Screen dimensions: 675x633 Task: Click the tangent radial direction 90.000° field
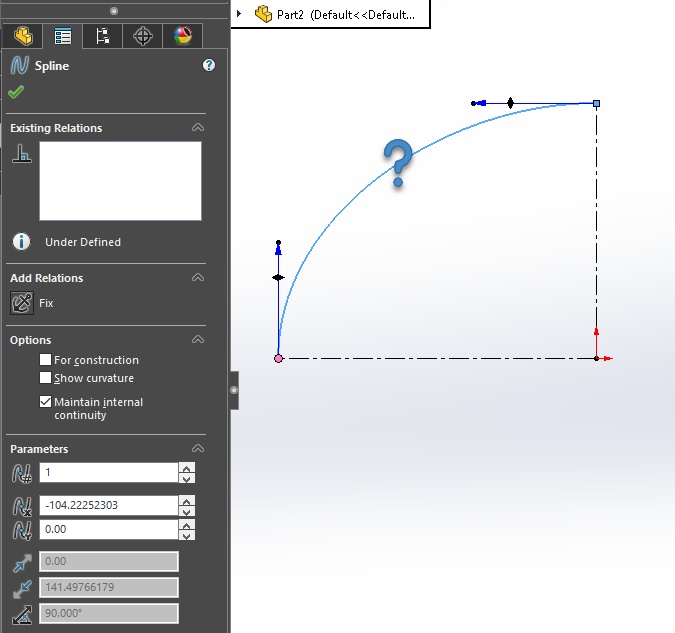pyautogui.click(x=108, y=613)
